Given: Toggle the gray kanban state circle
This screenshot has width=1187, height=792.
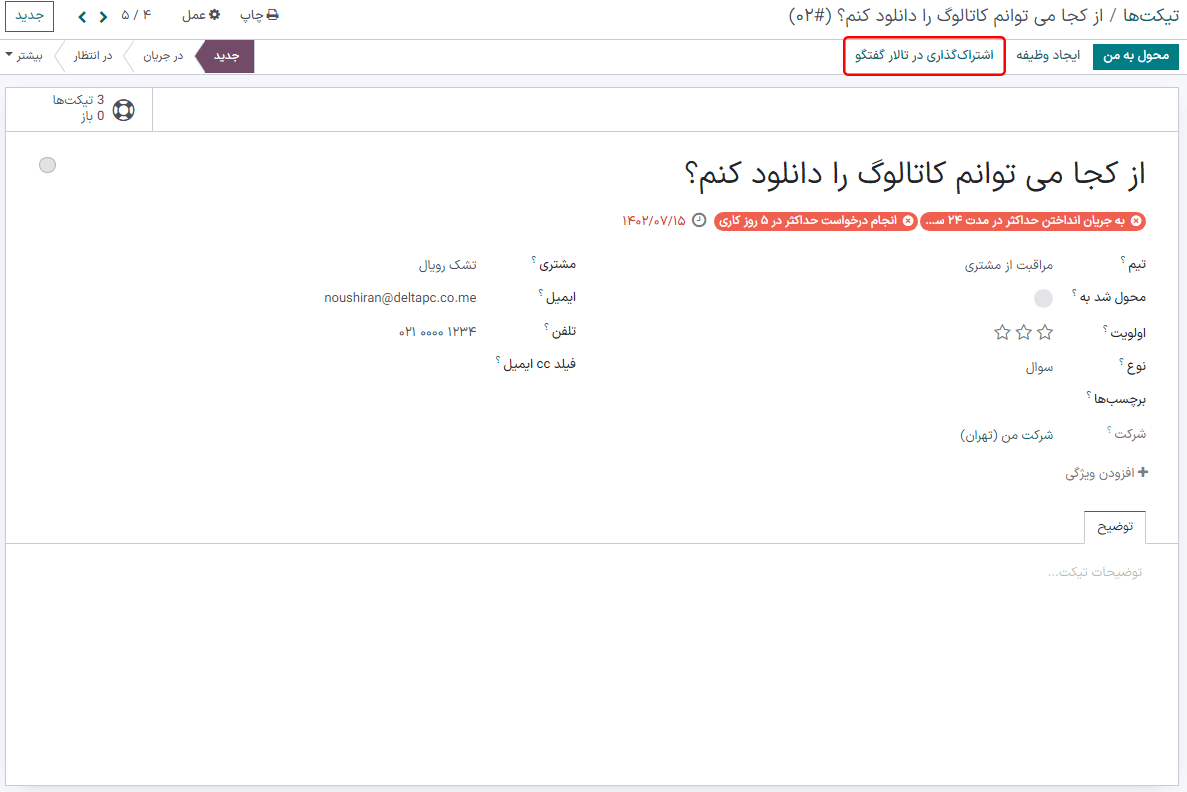Looking at the screenshot, I should click(x=47, y=165).
